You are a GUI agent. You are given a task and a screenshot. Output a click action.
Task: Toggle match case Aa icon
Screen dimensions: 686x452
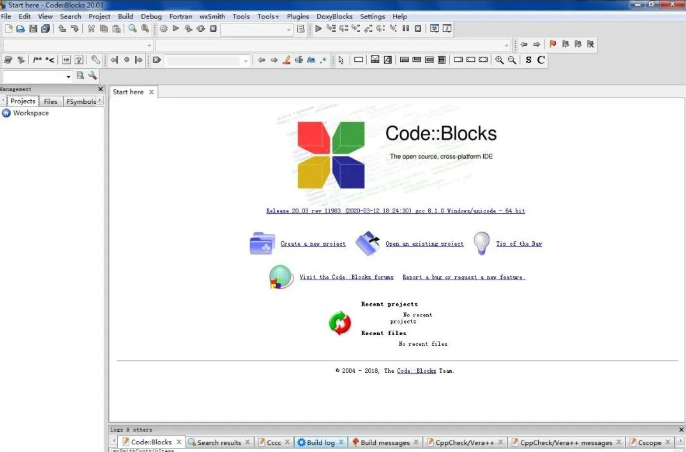pos(311,60)
